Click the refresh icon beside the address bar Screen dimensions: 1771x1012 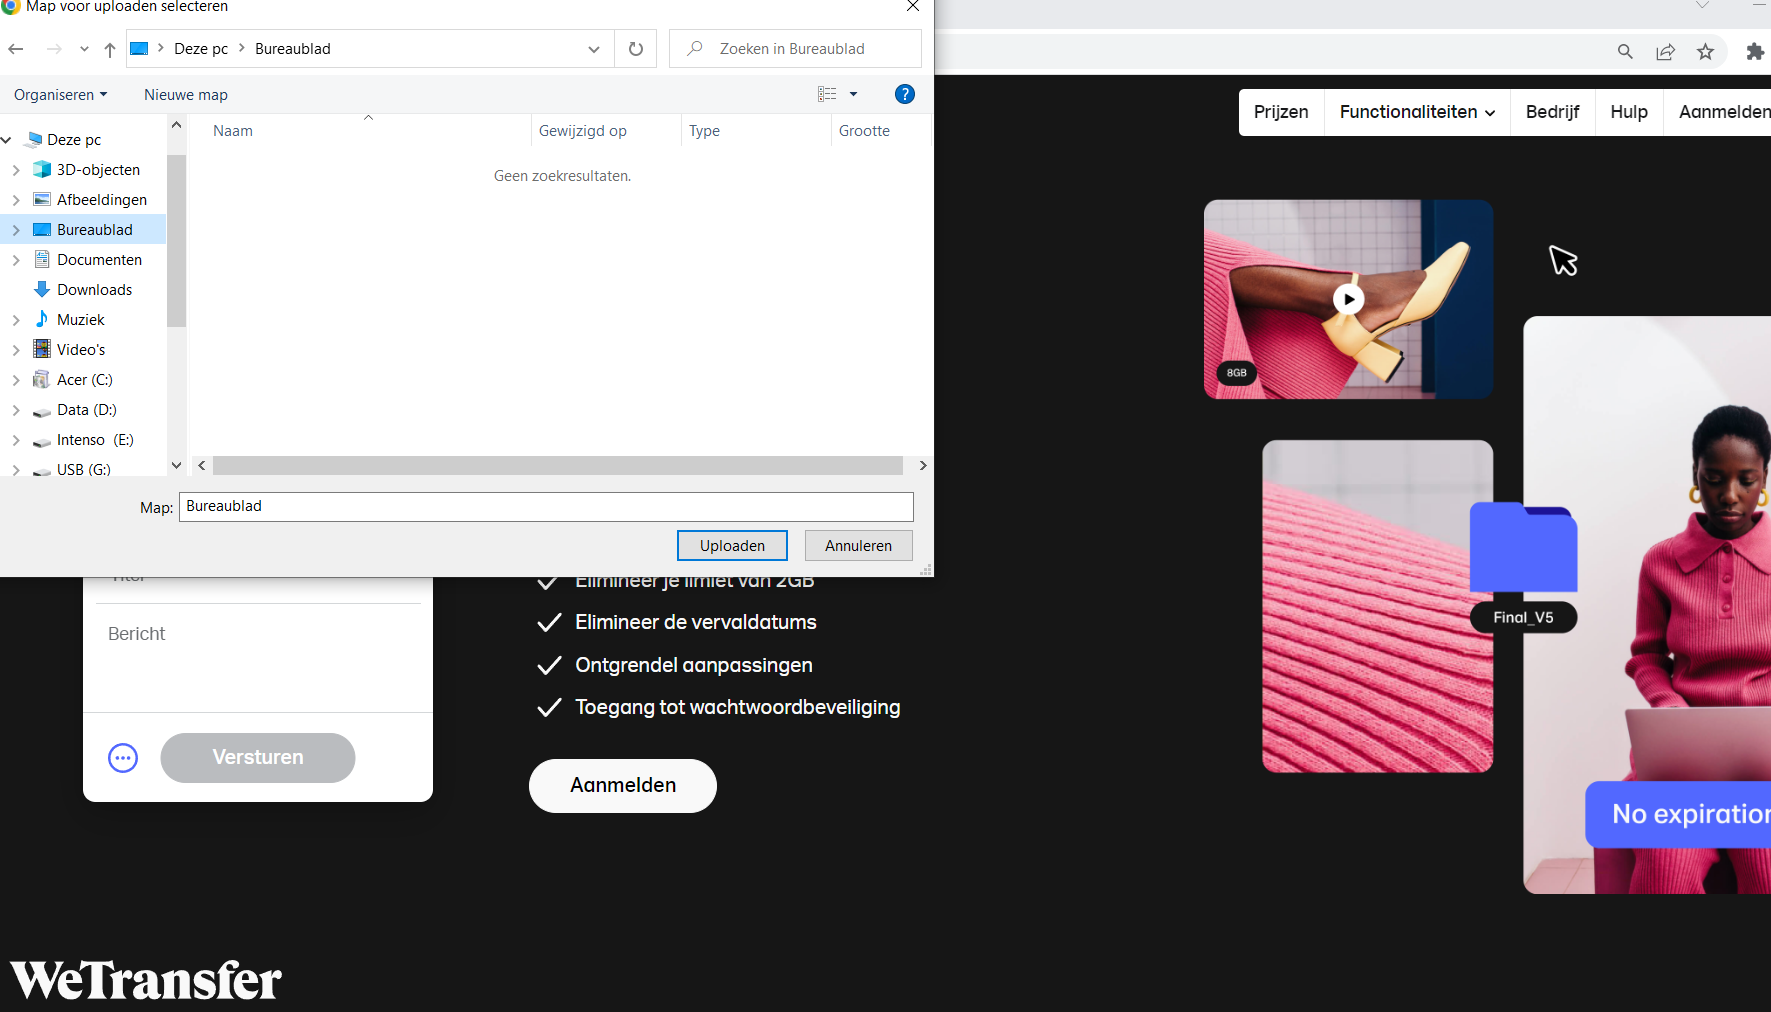635,49
